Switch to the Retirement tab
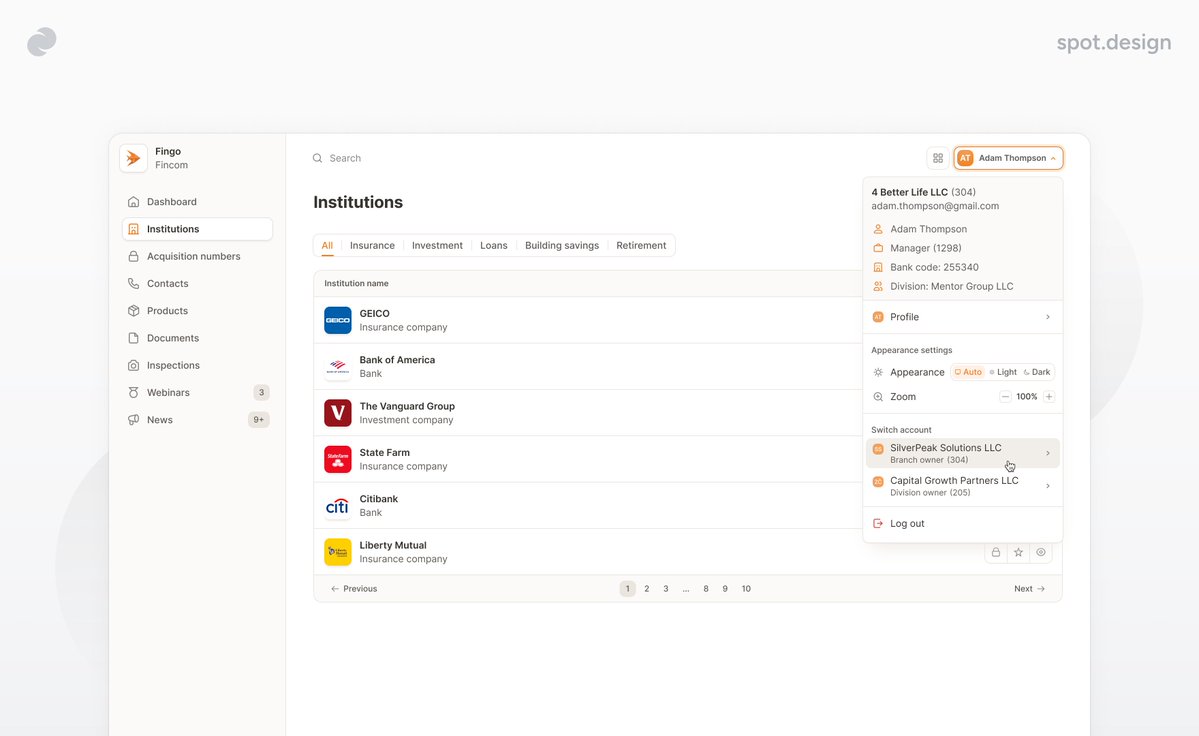This screenshot has width=1199, height=736. (642, 245)
